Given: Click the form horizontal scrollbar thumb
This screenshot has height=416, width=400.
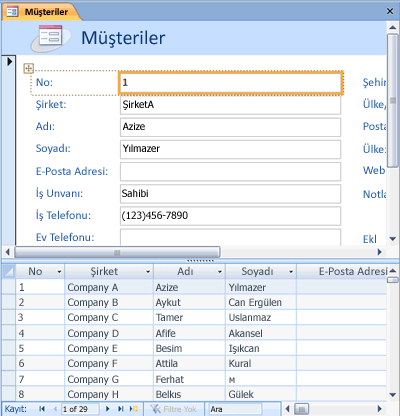Looking at the screenshot, I should pos(117,252).
